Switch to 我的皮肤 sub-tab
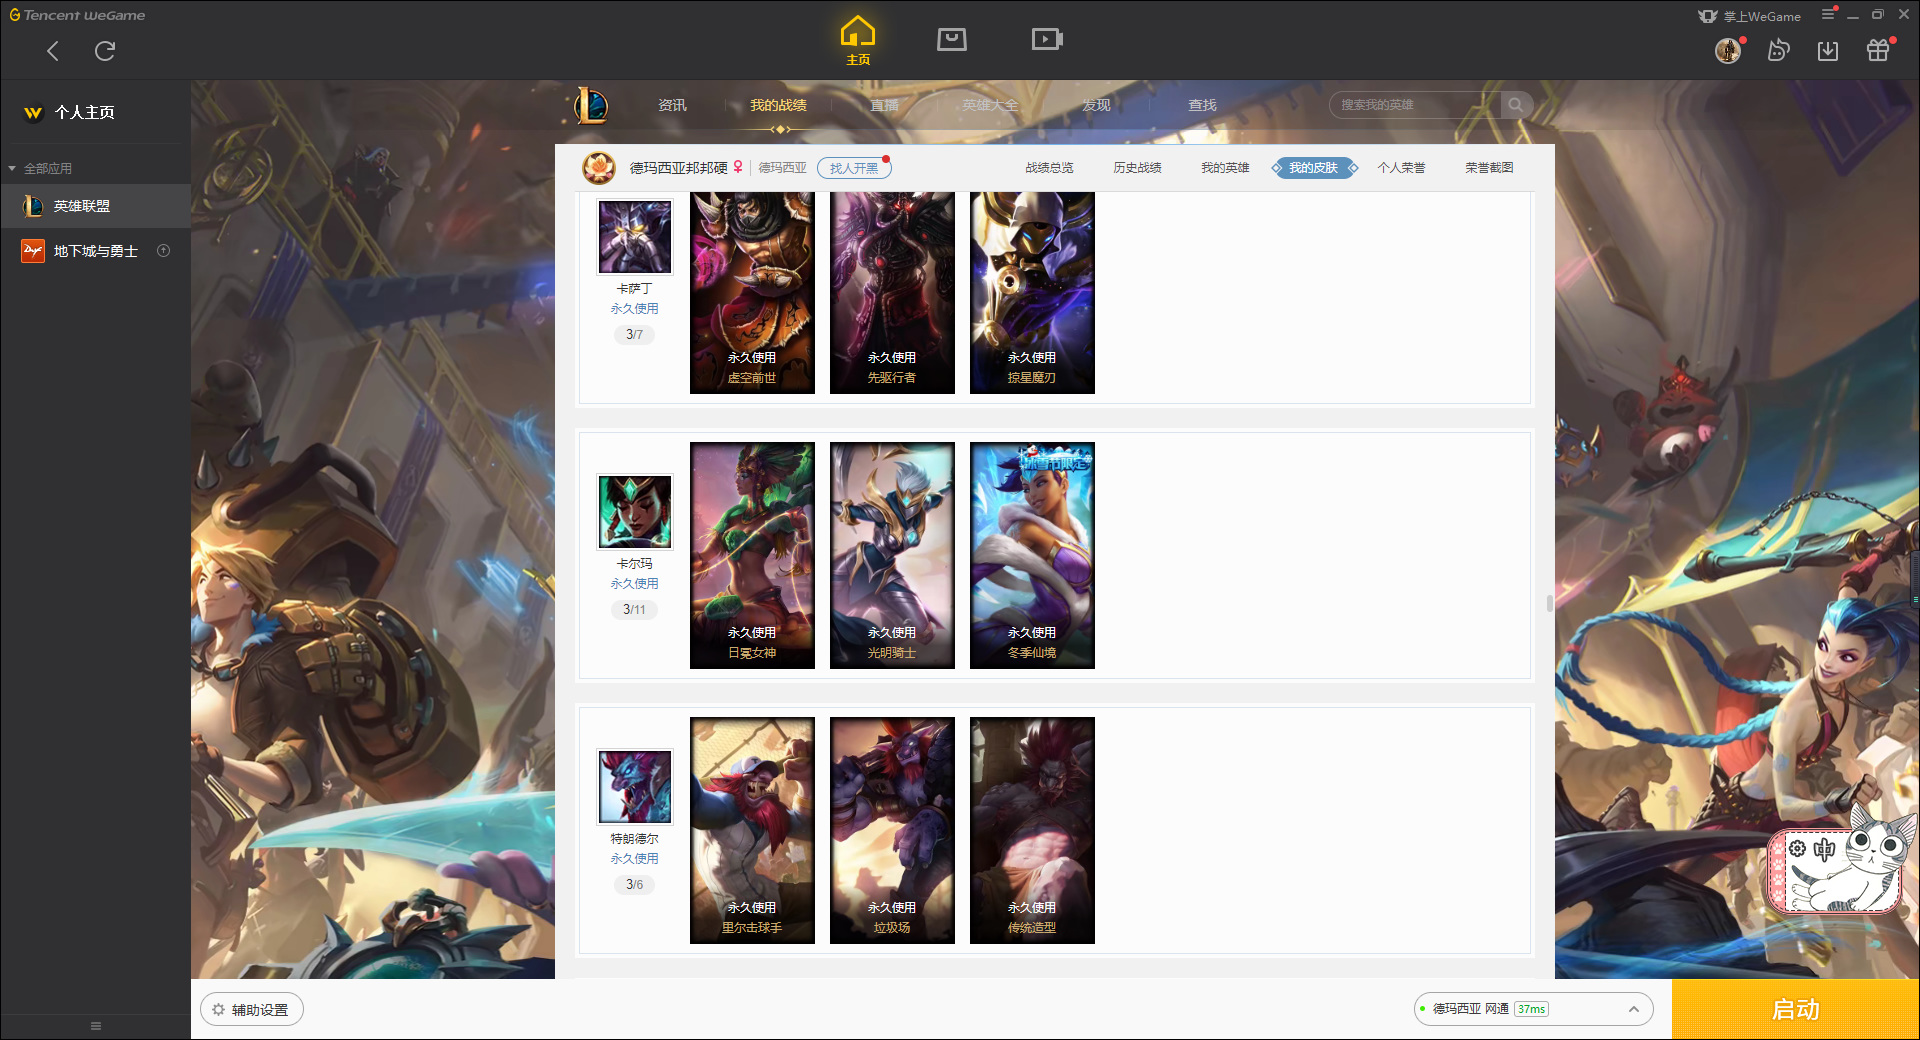Screen dimensions: 1920x1040 click(1314, 168)
